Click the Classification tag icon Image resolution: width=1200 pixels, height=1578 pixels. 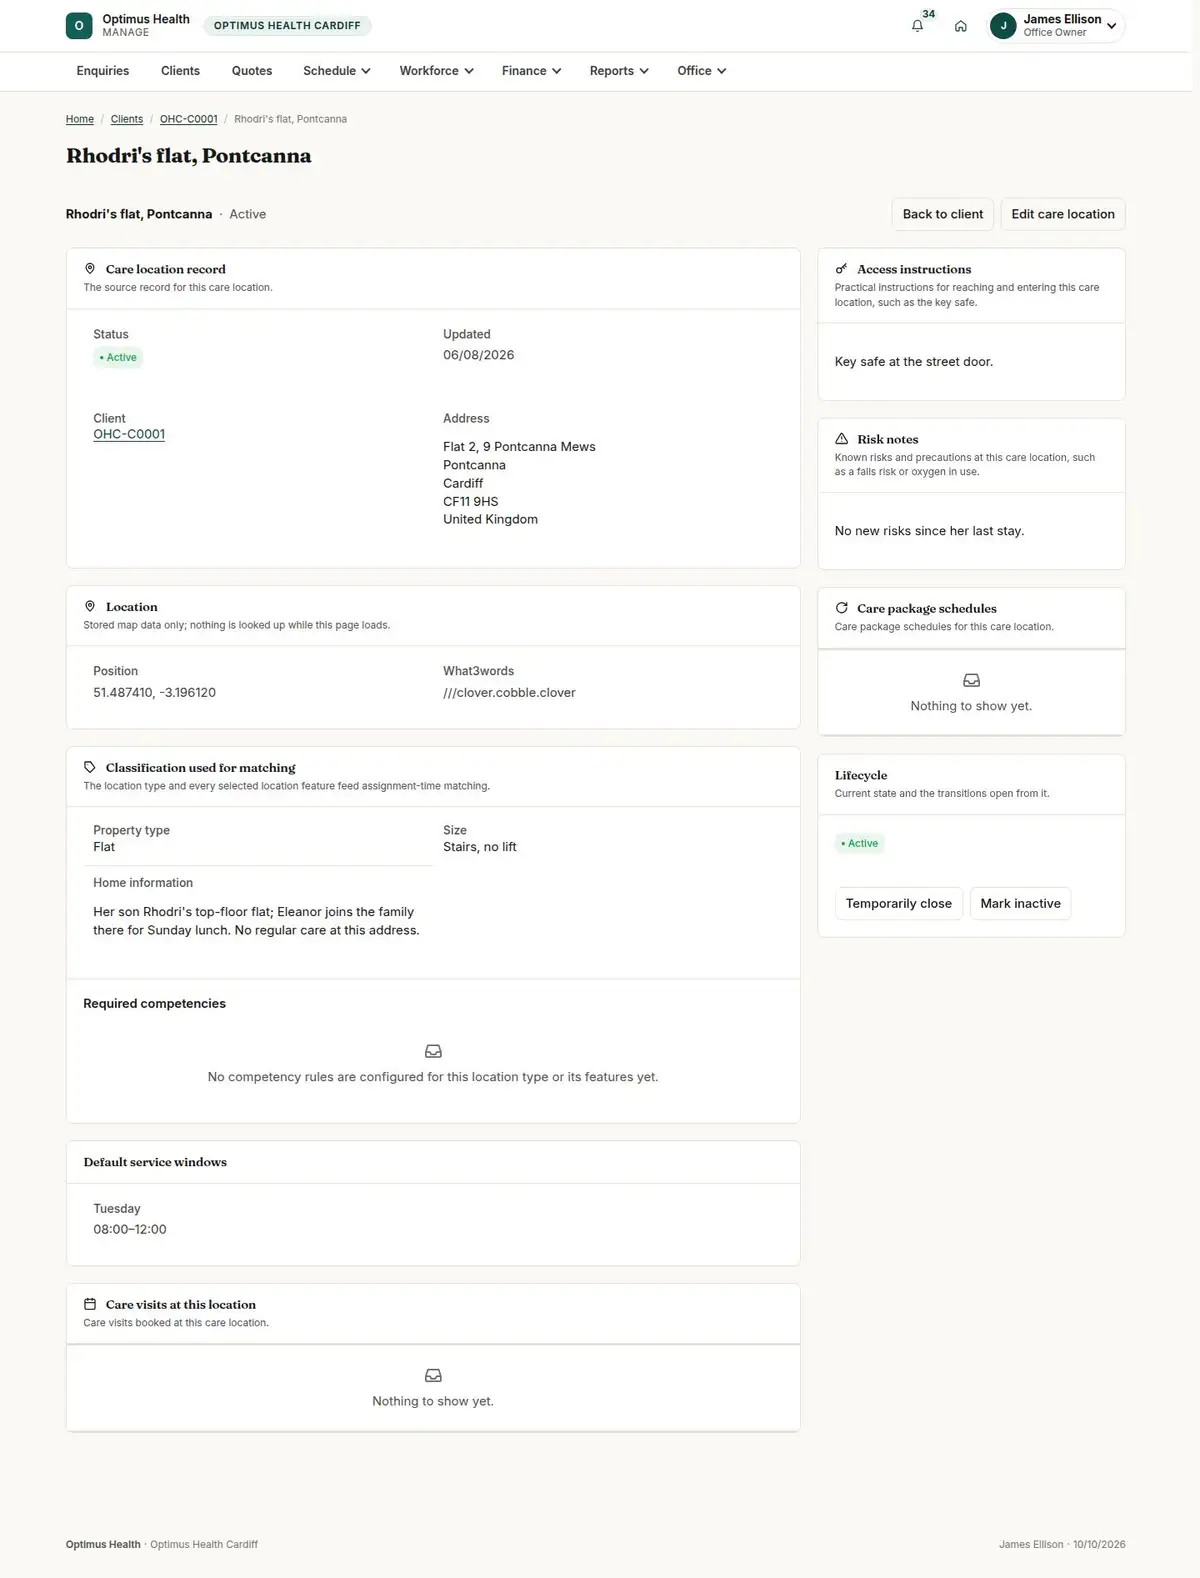pos(90,767)
